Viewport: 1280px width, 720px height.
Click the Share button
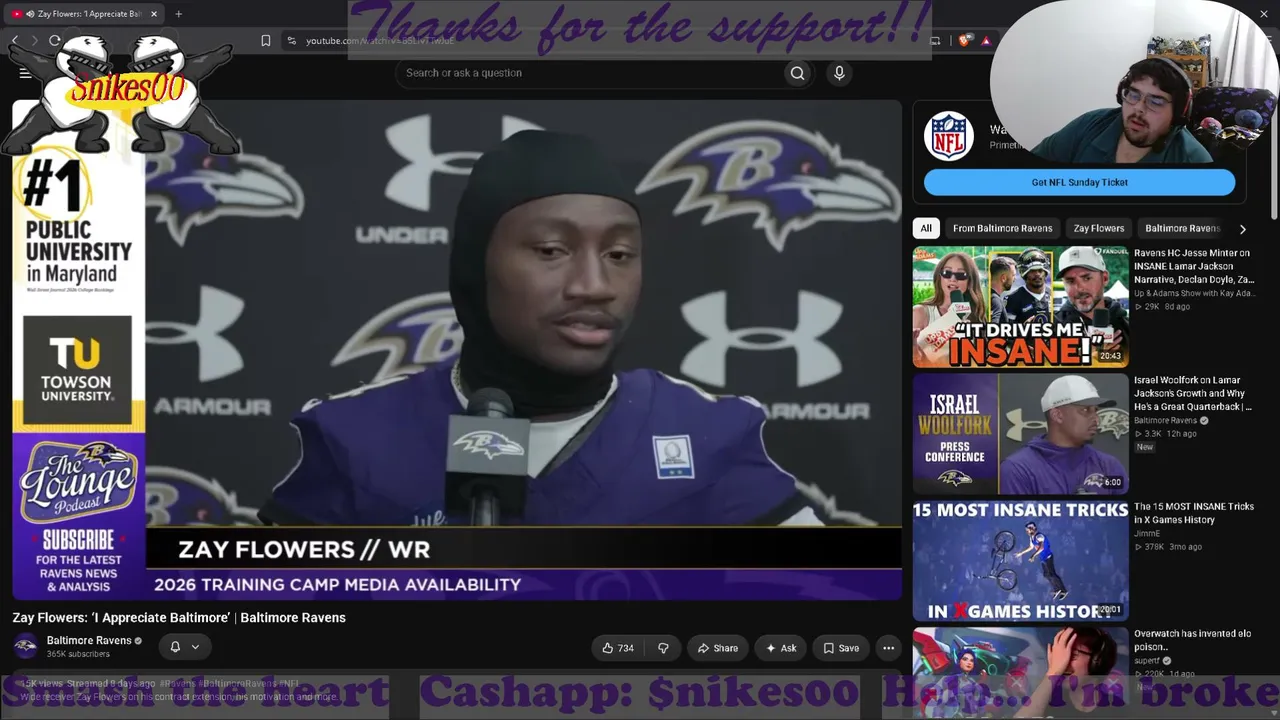tap(718, 648)
